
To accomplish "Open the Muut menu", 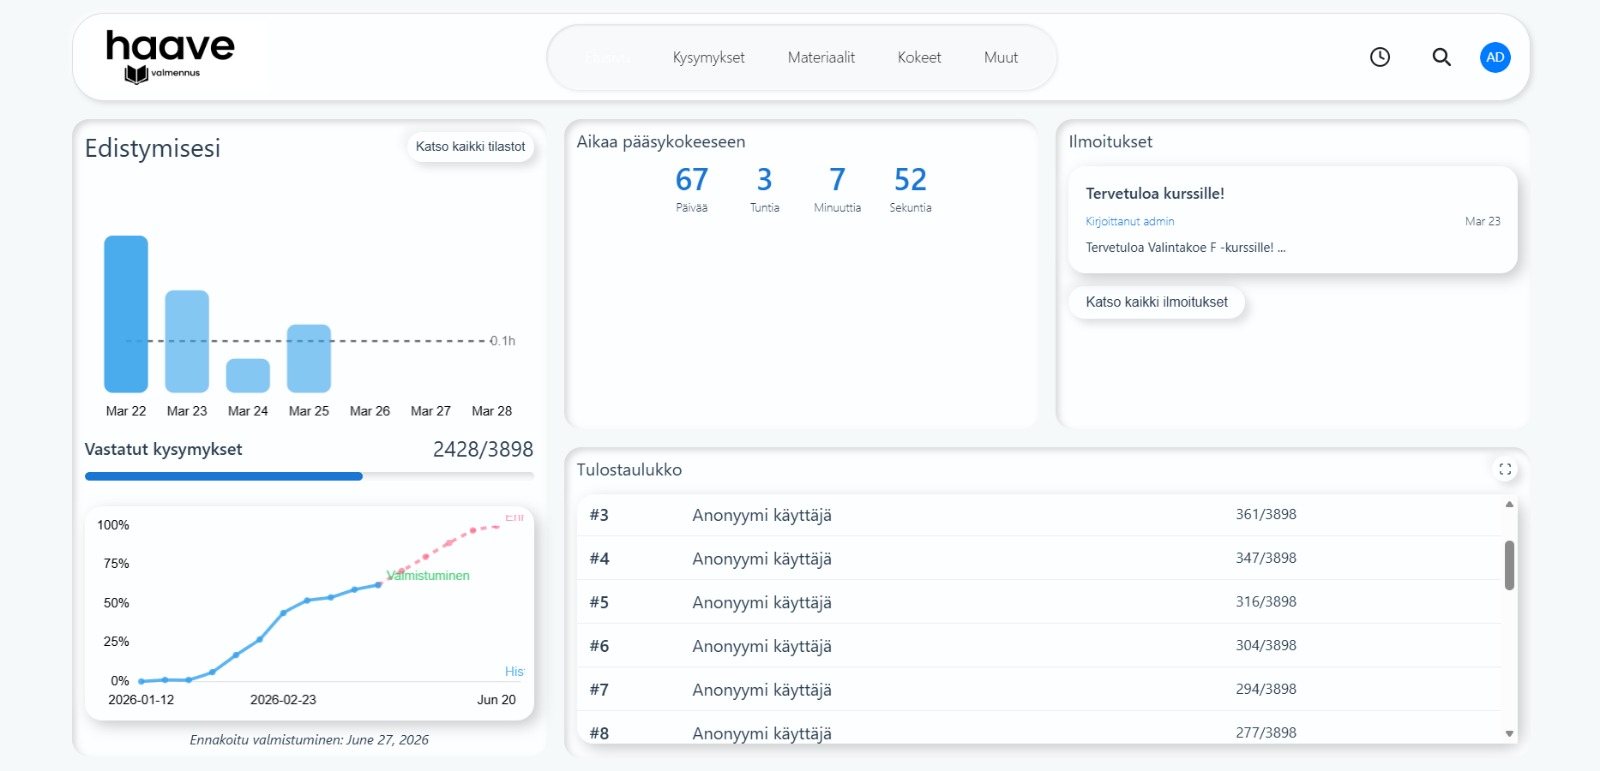I will pyautogui.click(x=1001, y=57).
